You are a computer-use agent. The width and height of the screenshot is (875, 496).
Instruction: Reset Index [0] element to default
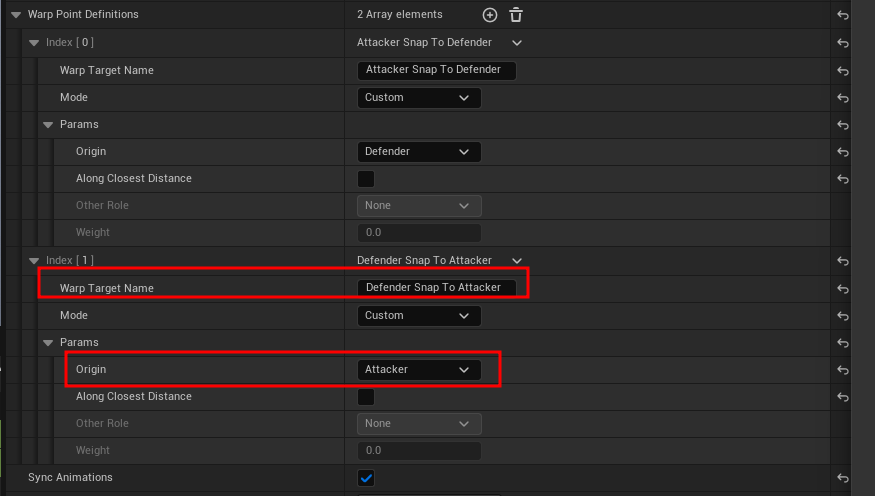click(x=843, y=43)
